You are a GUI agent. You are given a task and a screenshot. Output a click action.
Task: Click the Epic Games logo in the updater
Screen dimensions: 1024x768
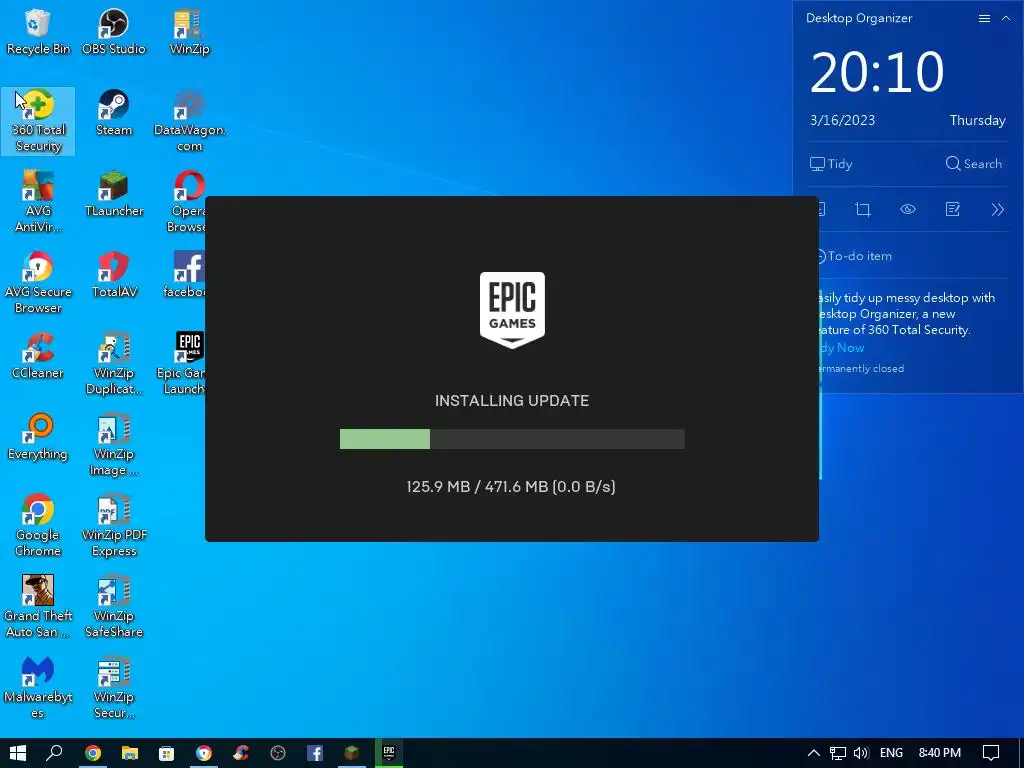[512, 310]
